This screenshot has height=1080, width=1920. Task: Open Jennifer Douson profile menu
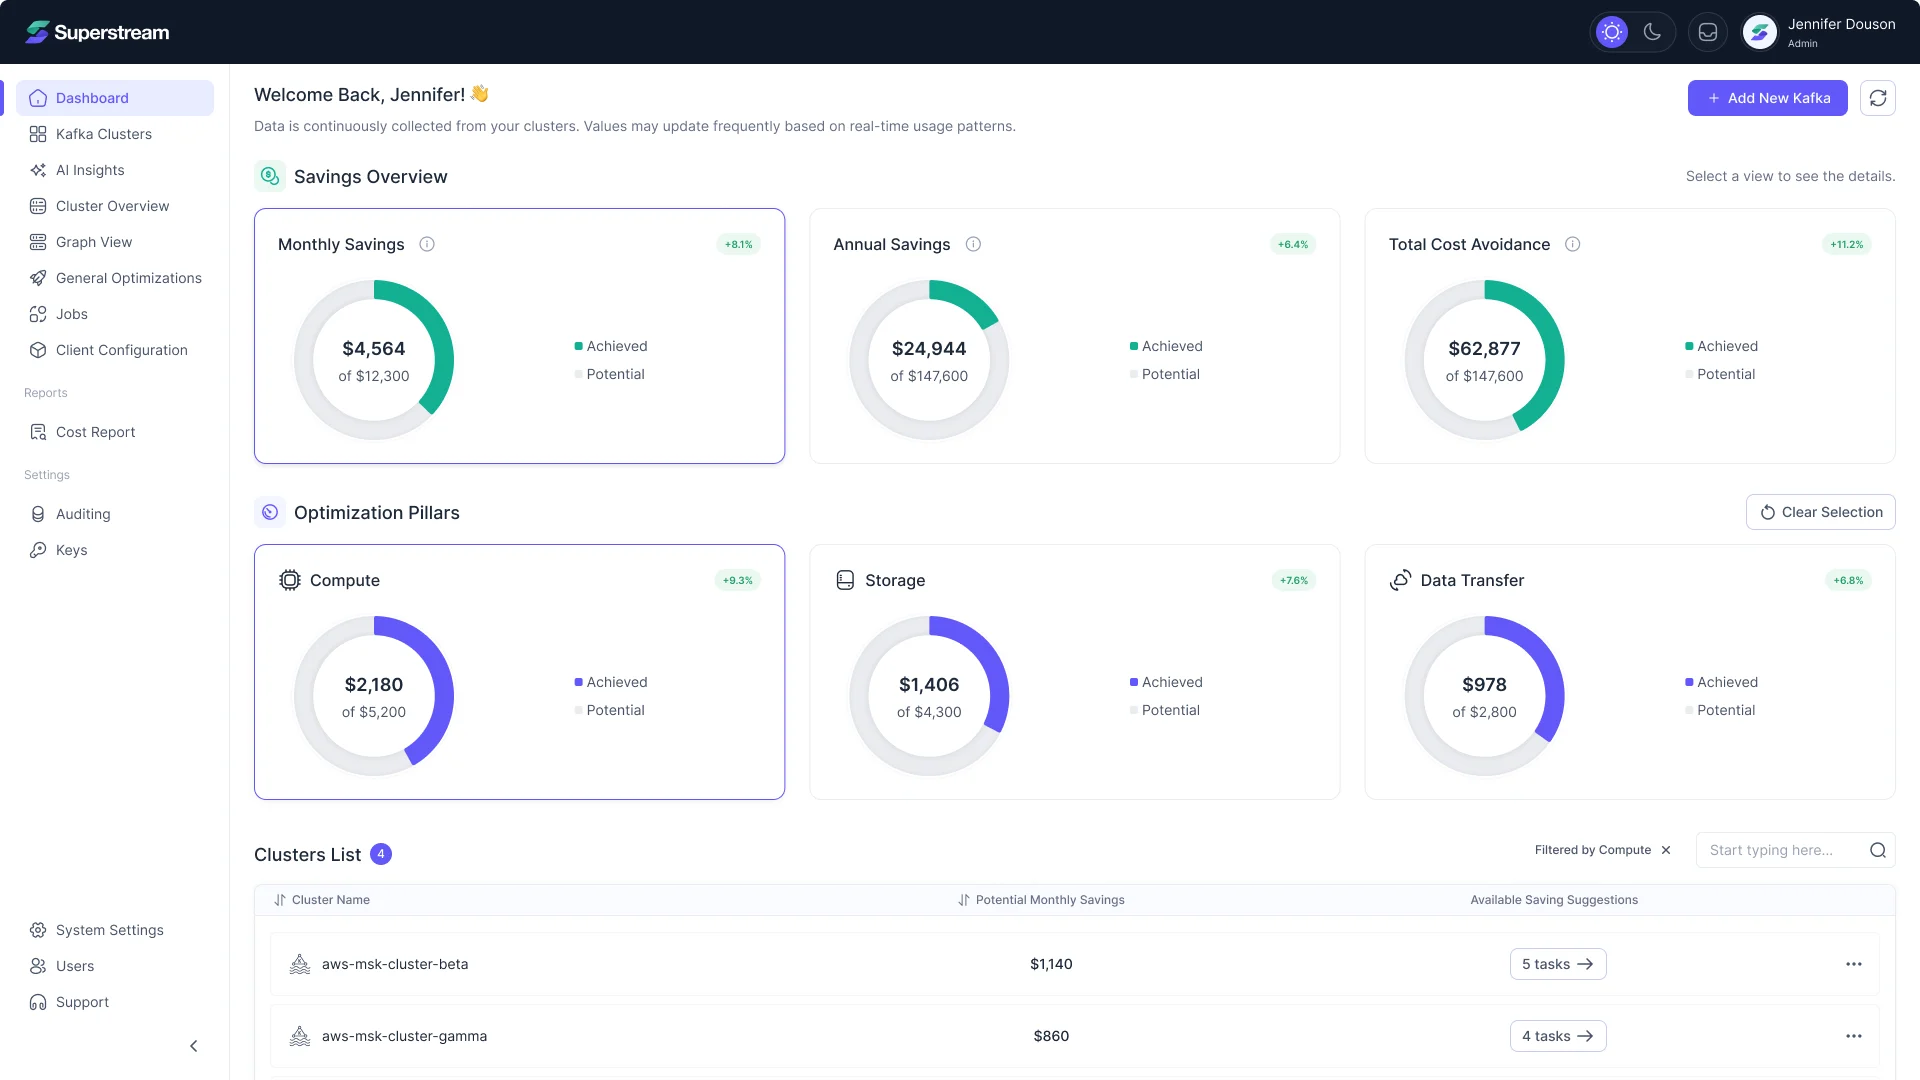[x=1819, y=32]
